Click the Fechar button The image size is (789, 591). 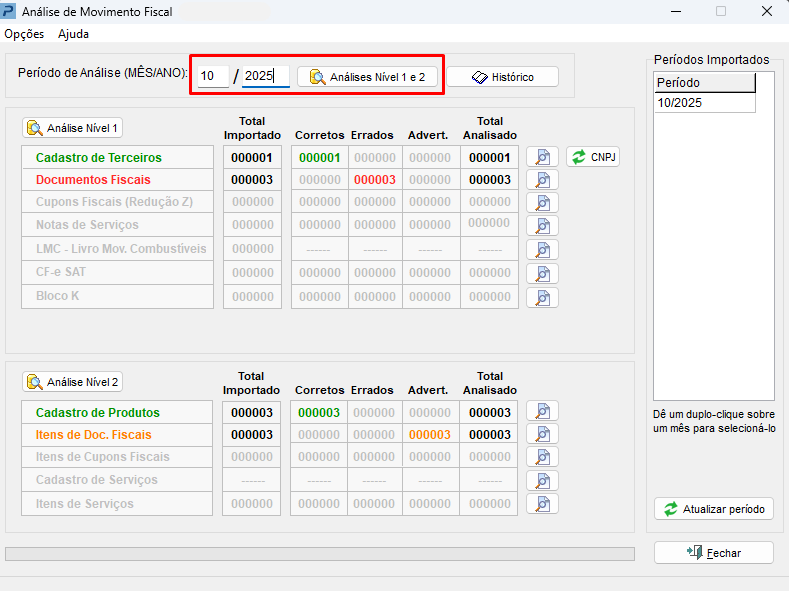[713, 552]
